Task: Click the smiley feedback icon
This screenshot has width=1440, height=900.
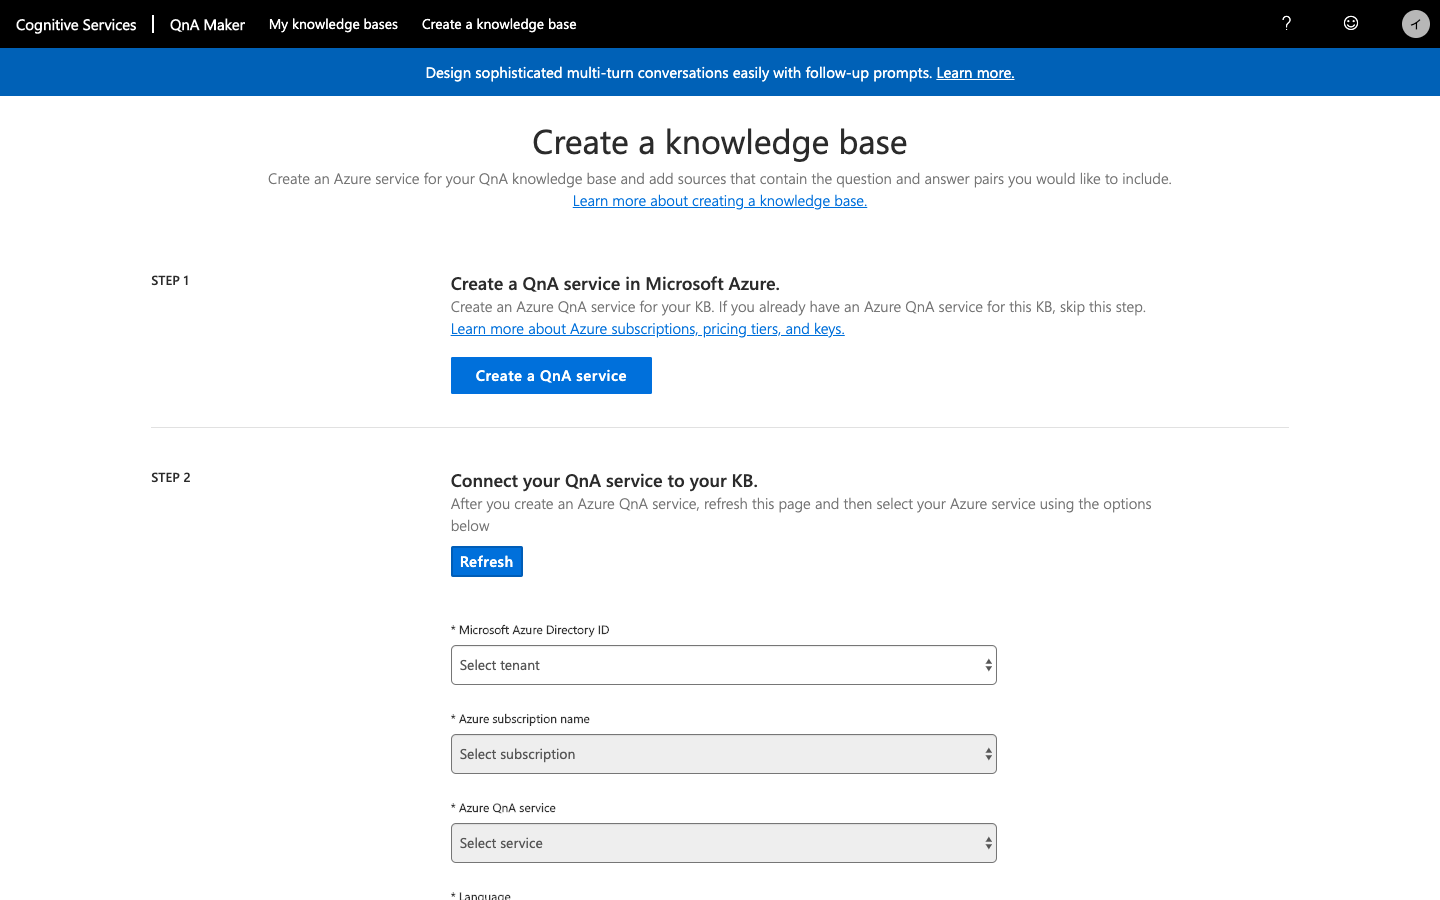Action: click(x=1351, y=23)
